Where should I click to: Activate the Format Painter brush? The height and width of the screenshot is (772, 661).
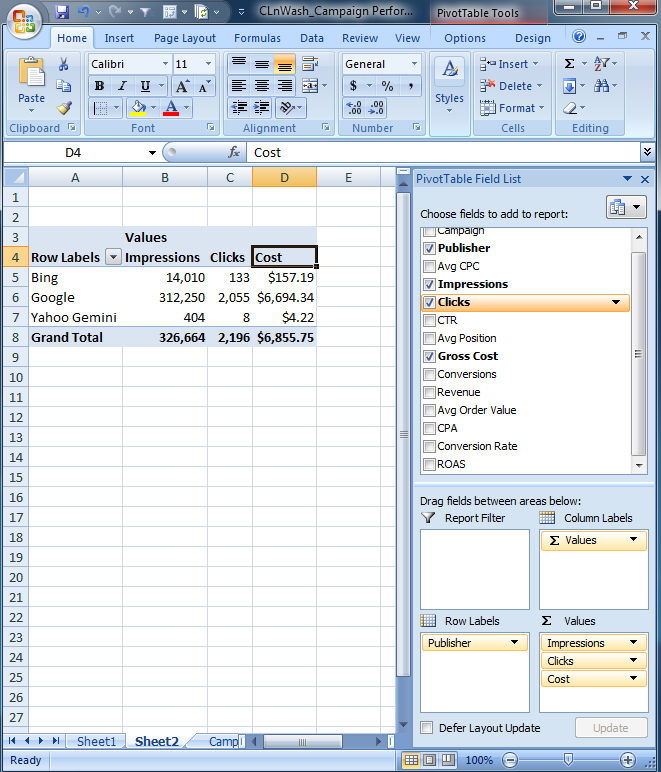click(63, 107)
